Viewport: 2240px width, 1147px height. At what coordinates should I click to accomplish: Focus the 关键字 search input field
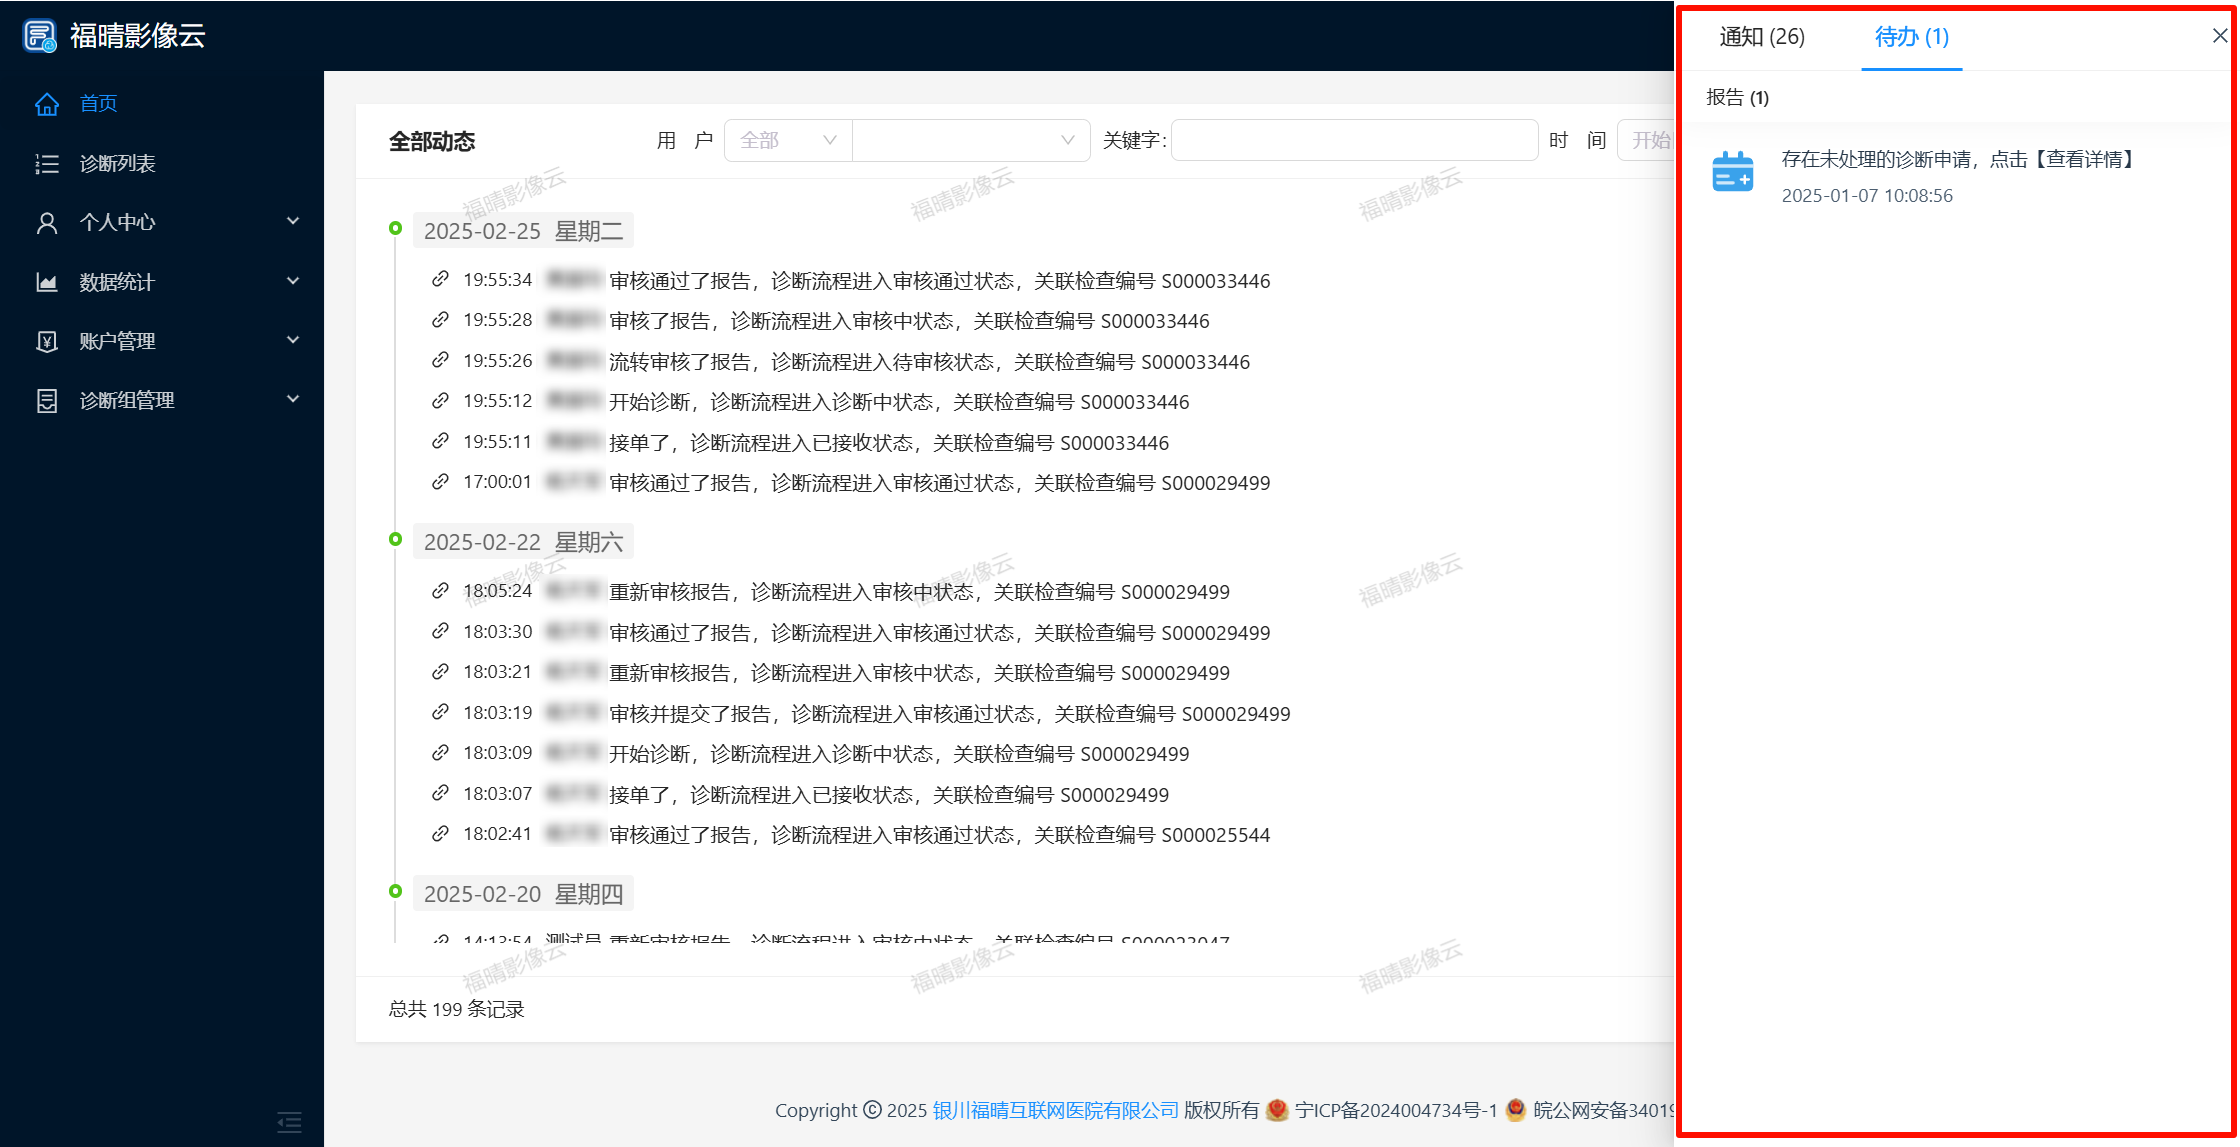pyautogui.click(x=1353, y=141)
